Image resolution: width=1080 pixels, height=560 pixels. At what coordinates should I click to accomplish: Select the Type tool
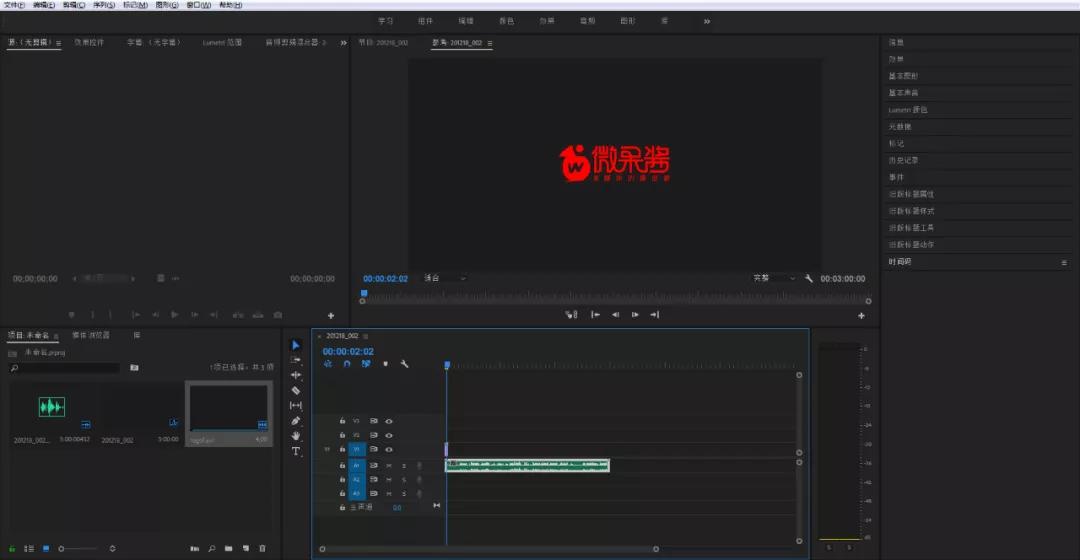pyautogui.click(x=295, y=451)
